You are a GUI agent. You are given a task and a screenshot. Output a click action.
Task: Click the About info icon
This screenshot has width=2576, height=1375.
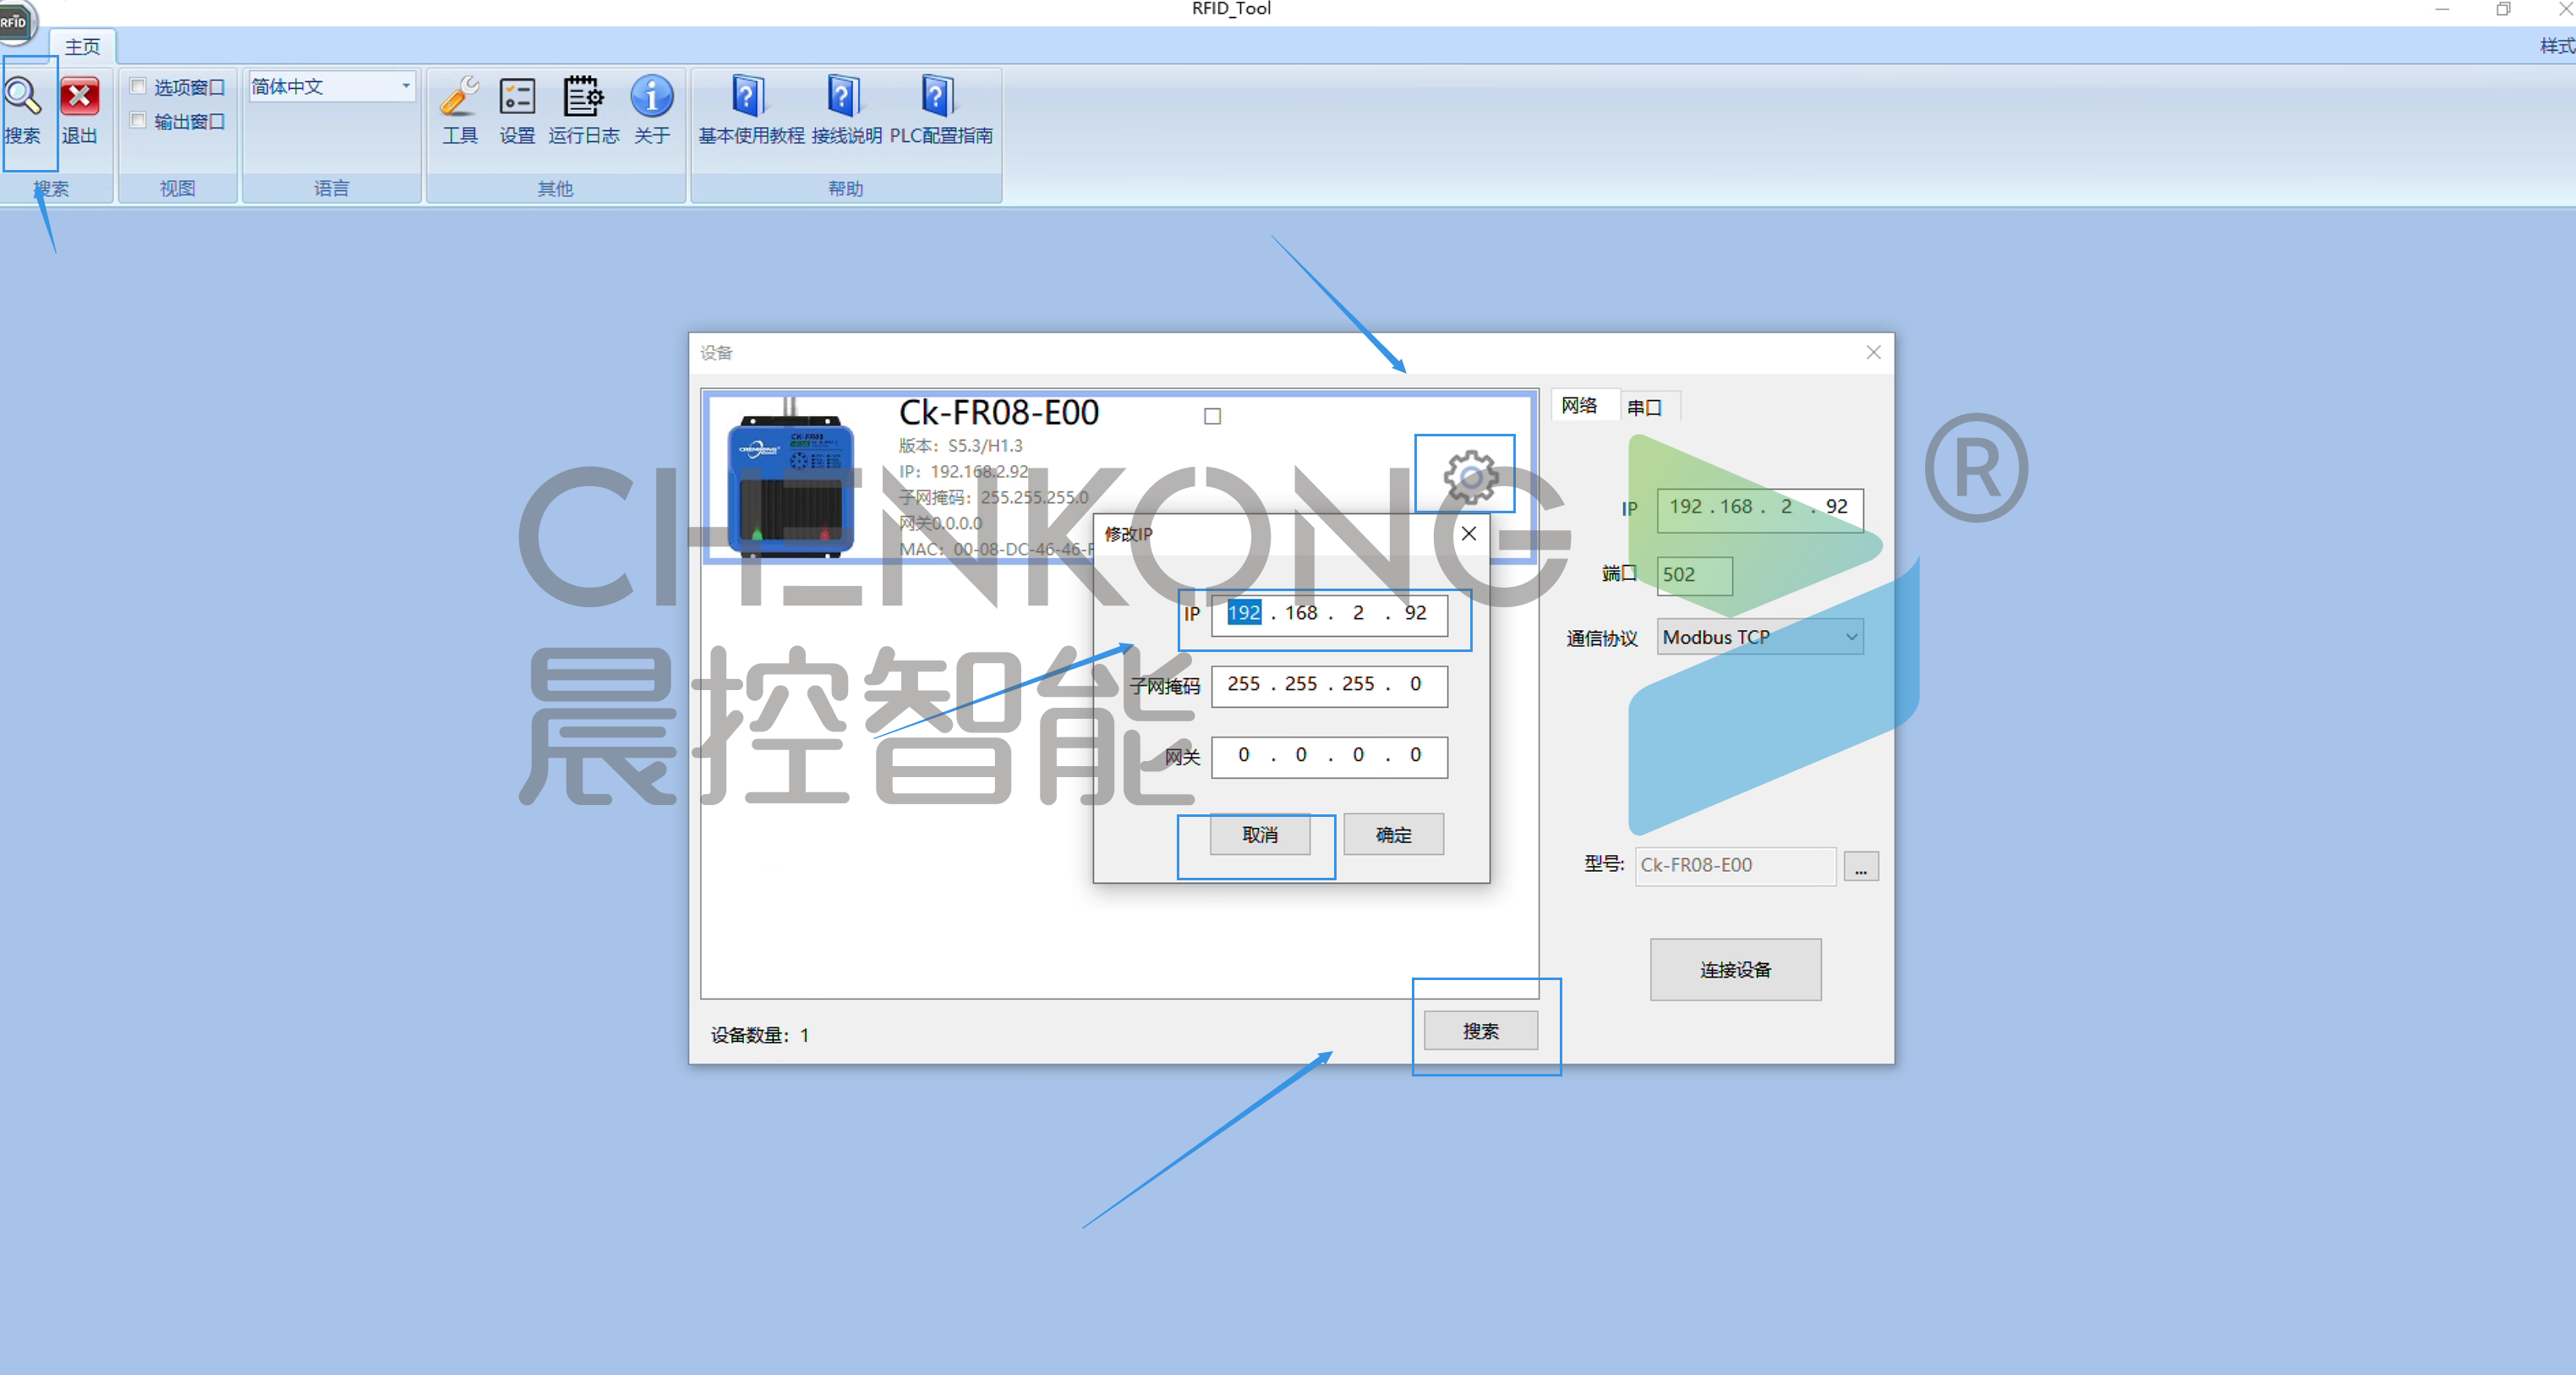click(x=652, y=97)
